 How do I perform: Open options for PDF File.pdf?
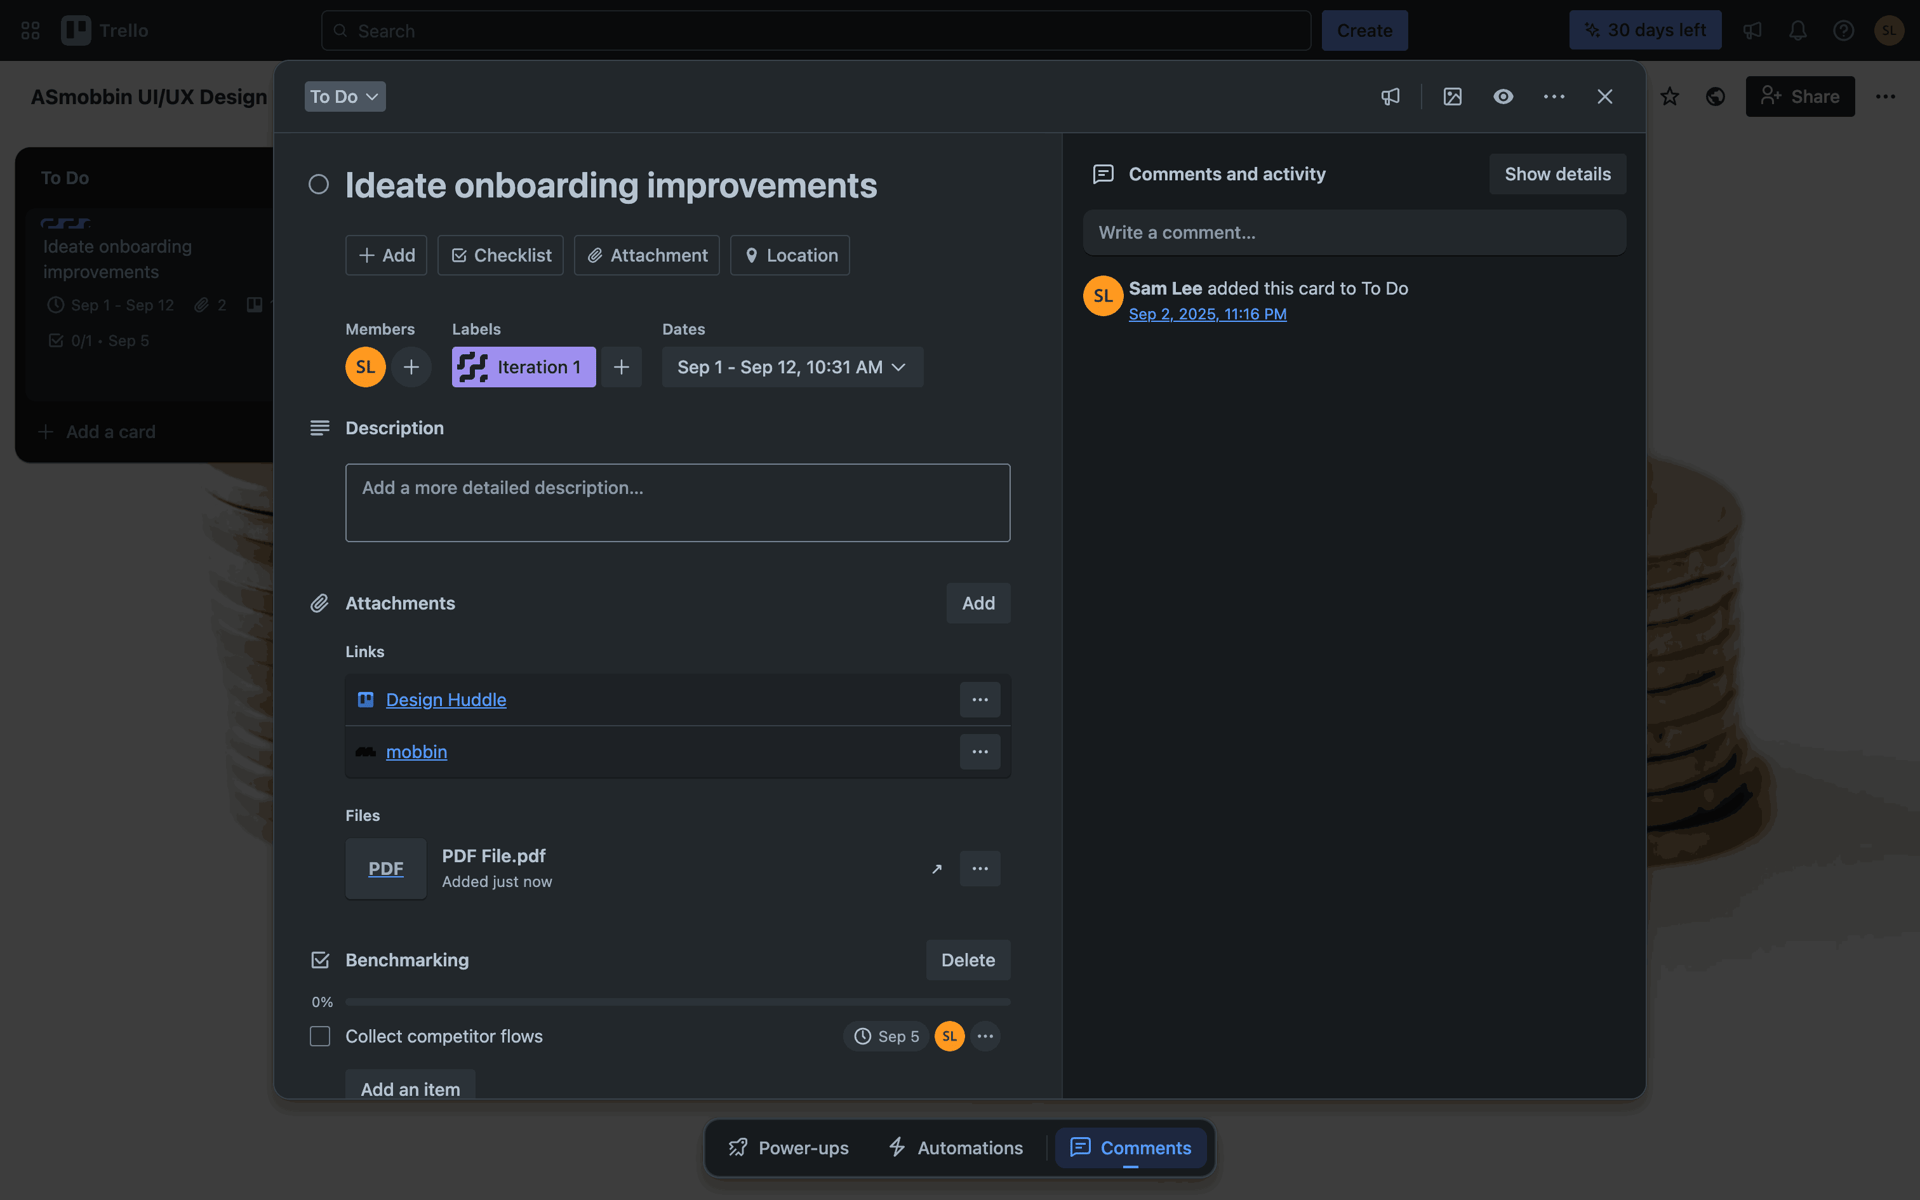coord(980,869)
